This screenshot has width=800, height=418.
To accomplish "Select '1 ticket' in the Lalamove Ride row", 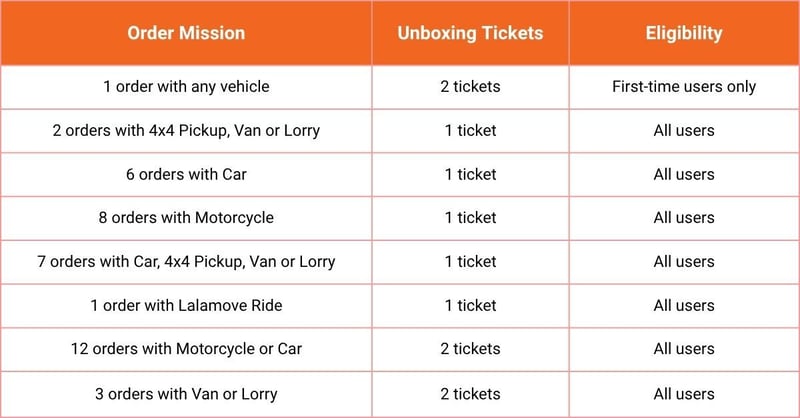I will [470, 306].
